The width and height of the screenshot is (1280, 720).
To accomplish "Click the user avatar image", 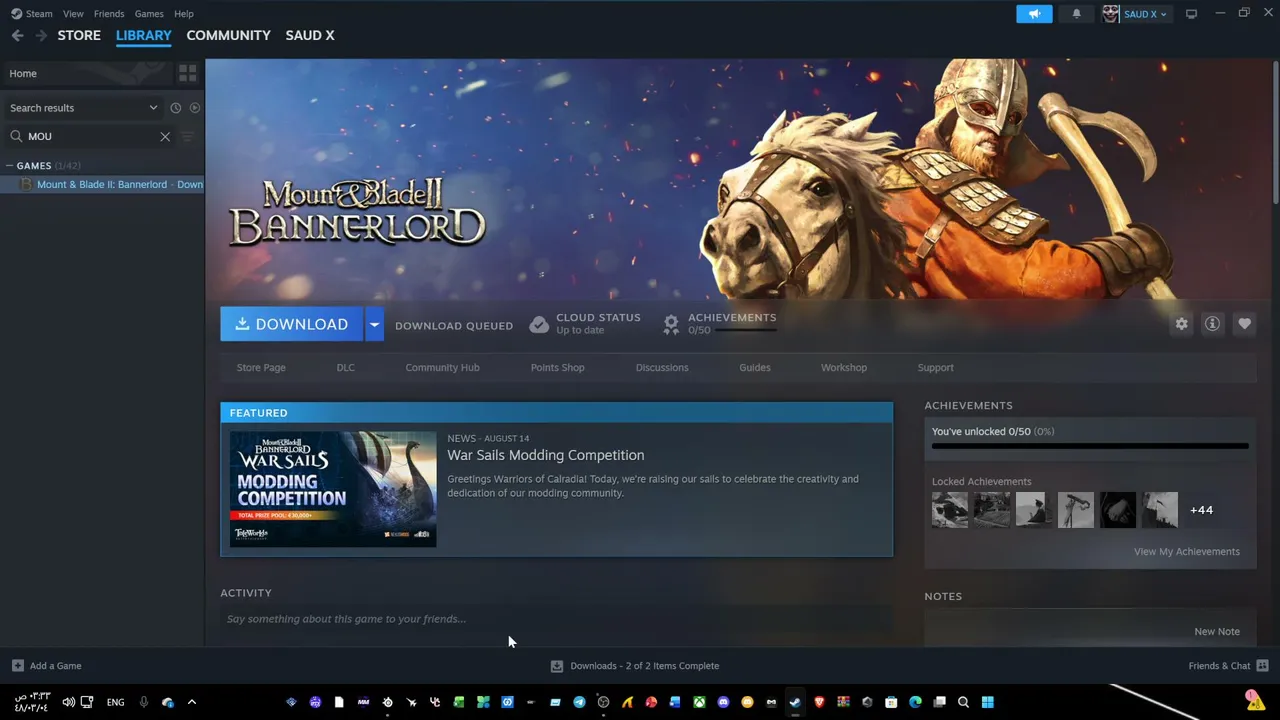I will pos(1111,14).
